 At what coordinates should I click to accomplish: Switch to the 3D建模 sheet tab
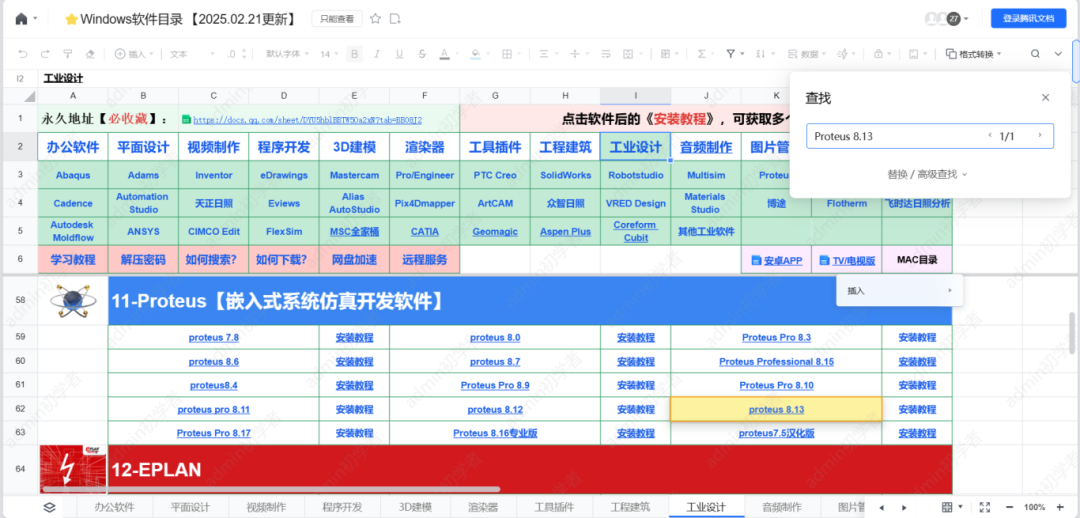coord(415,507)
